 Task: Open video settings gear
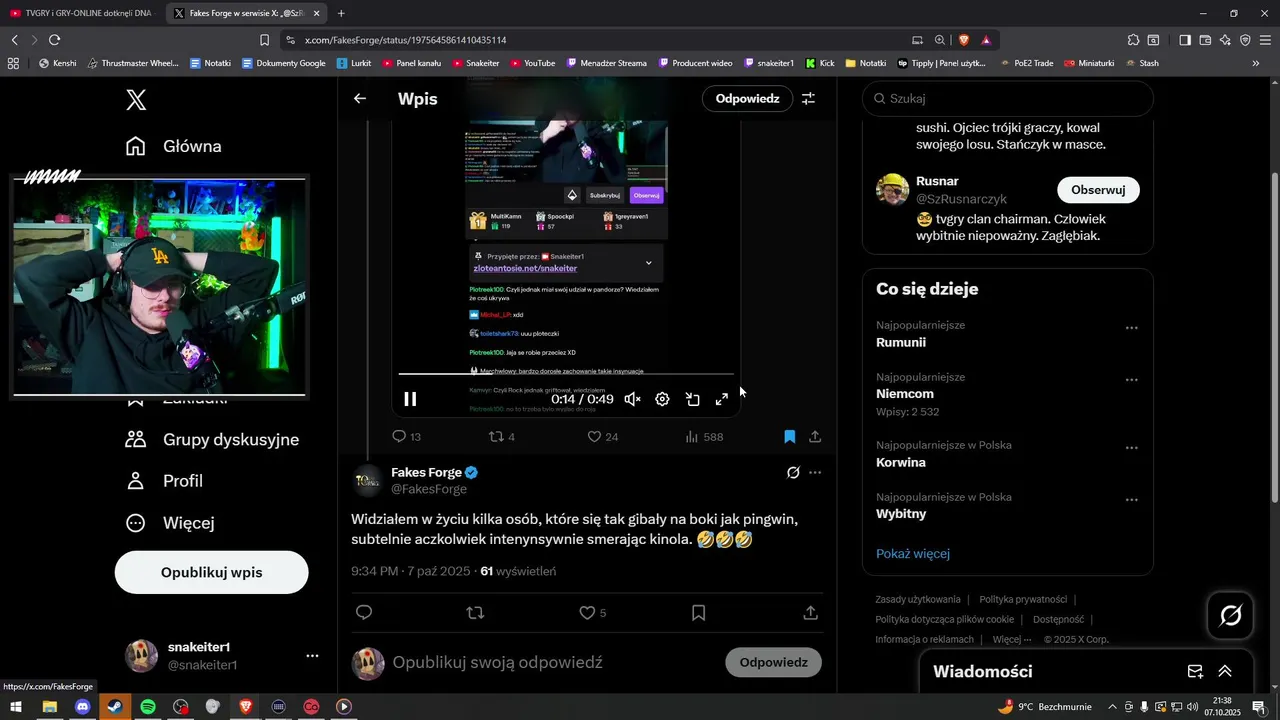(662, 399)
